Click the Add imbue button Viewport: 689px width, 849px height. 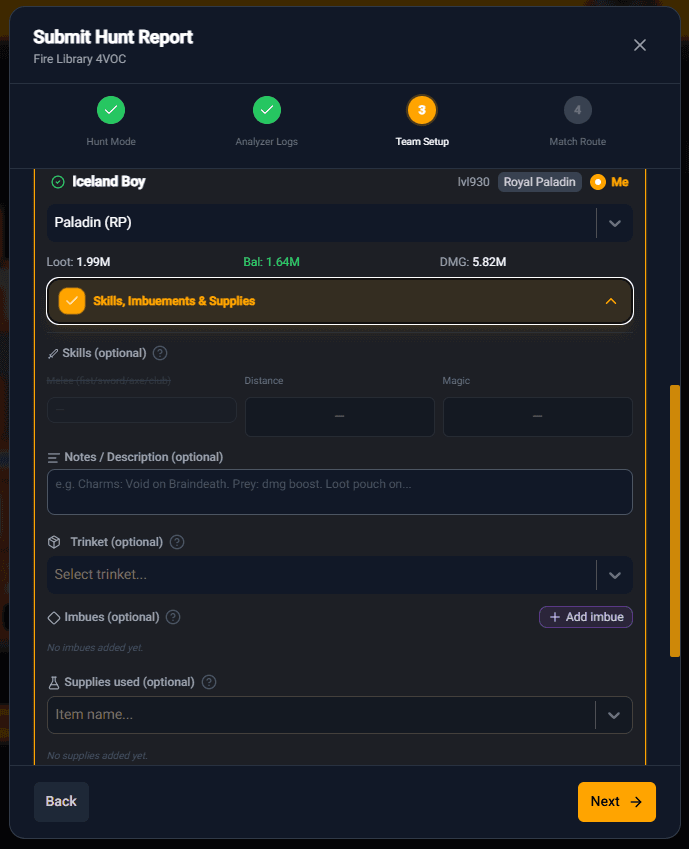pos(586,617)
